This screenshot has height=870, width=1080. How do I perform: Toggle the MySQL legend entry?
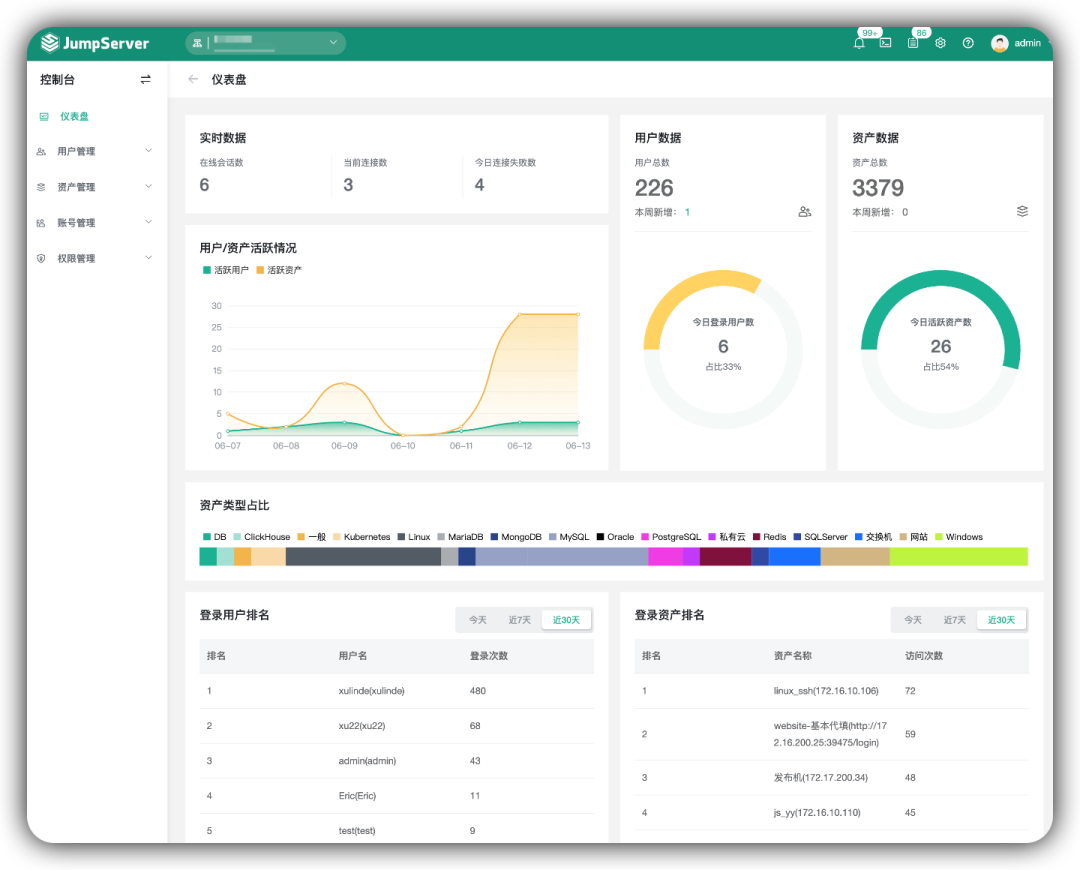569,537
